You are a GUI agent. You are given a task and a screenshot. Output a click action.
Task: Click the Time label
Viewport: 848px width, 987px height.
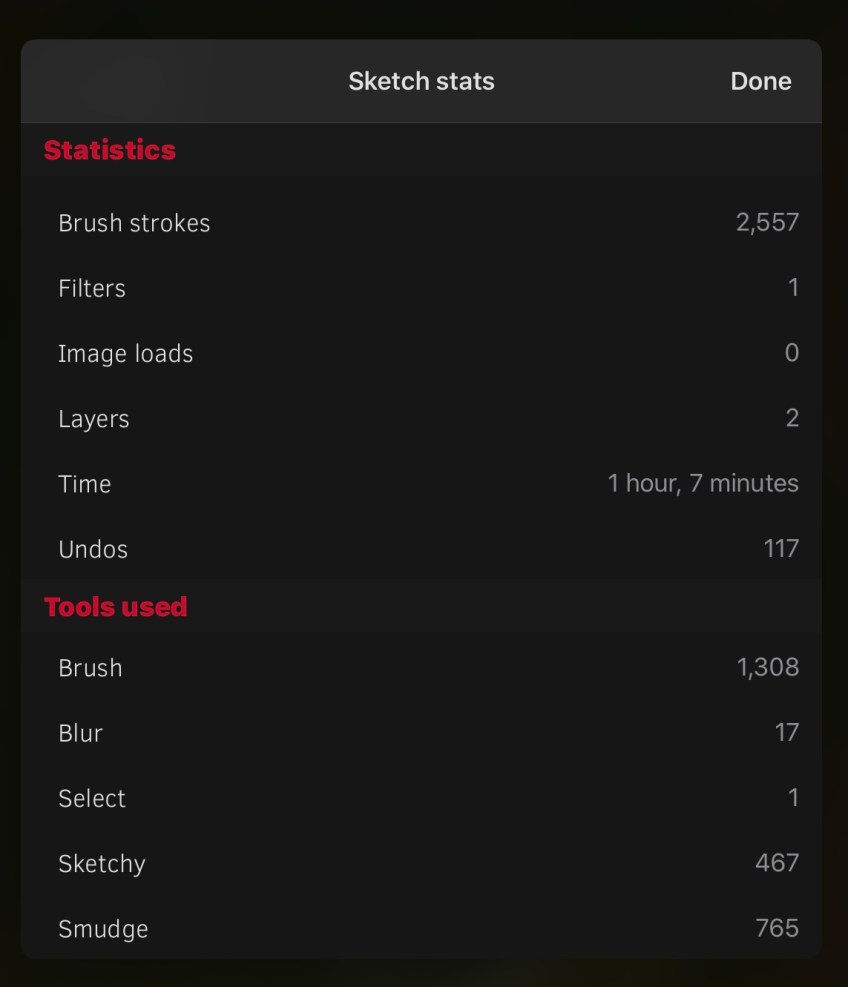point(85,484)
